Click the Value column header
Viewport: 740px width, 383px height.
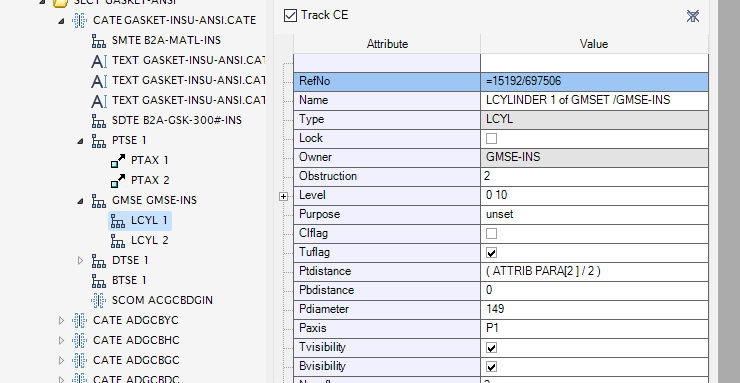pos(594,44)
